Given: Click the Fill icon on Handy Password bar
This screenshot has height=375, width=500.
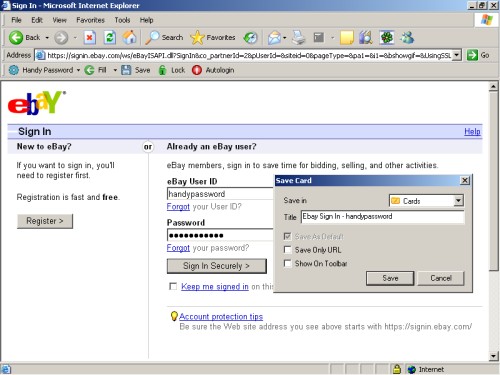Looking at the screenshot, I should [x=89, y=70].
